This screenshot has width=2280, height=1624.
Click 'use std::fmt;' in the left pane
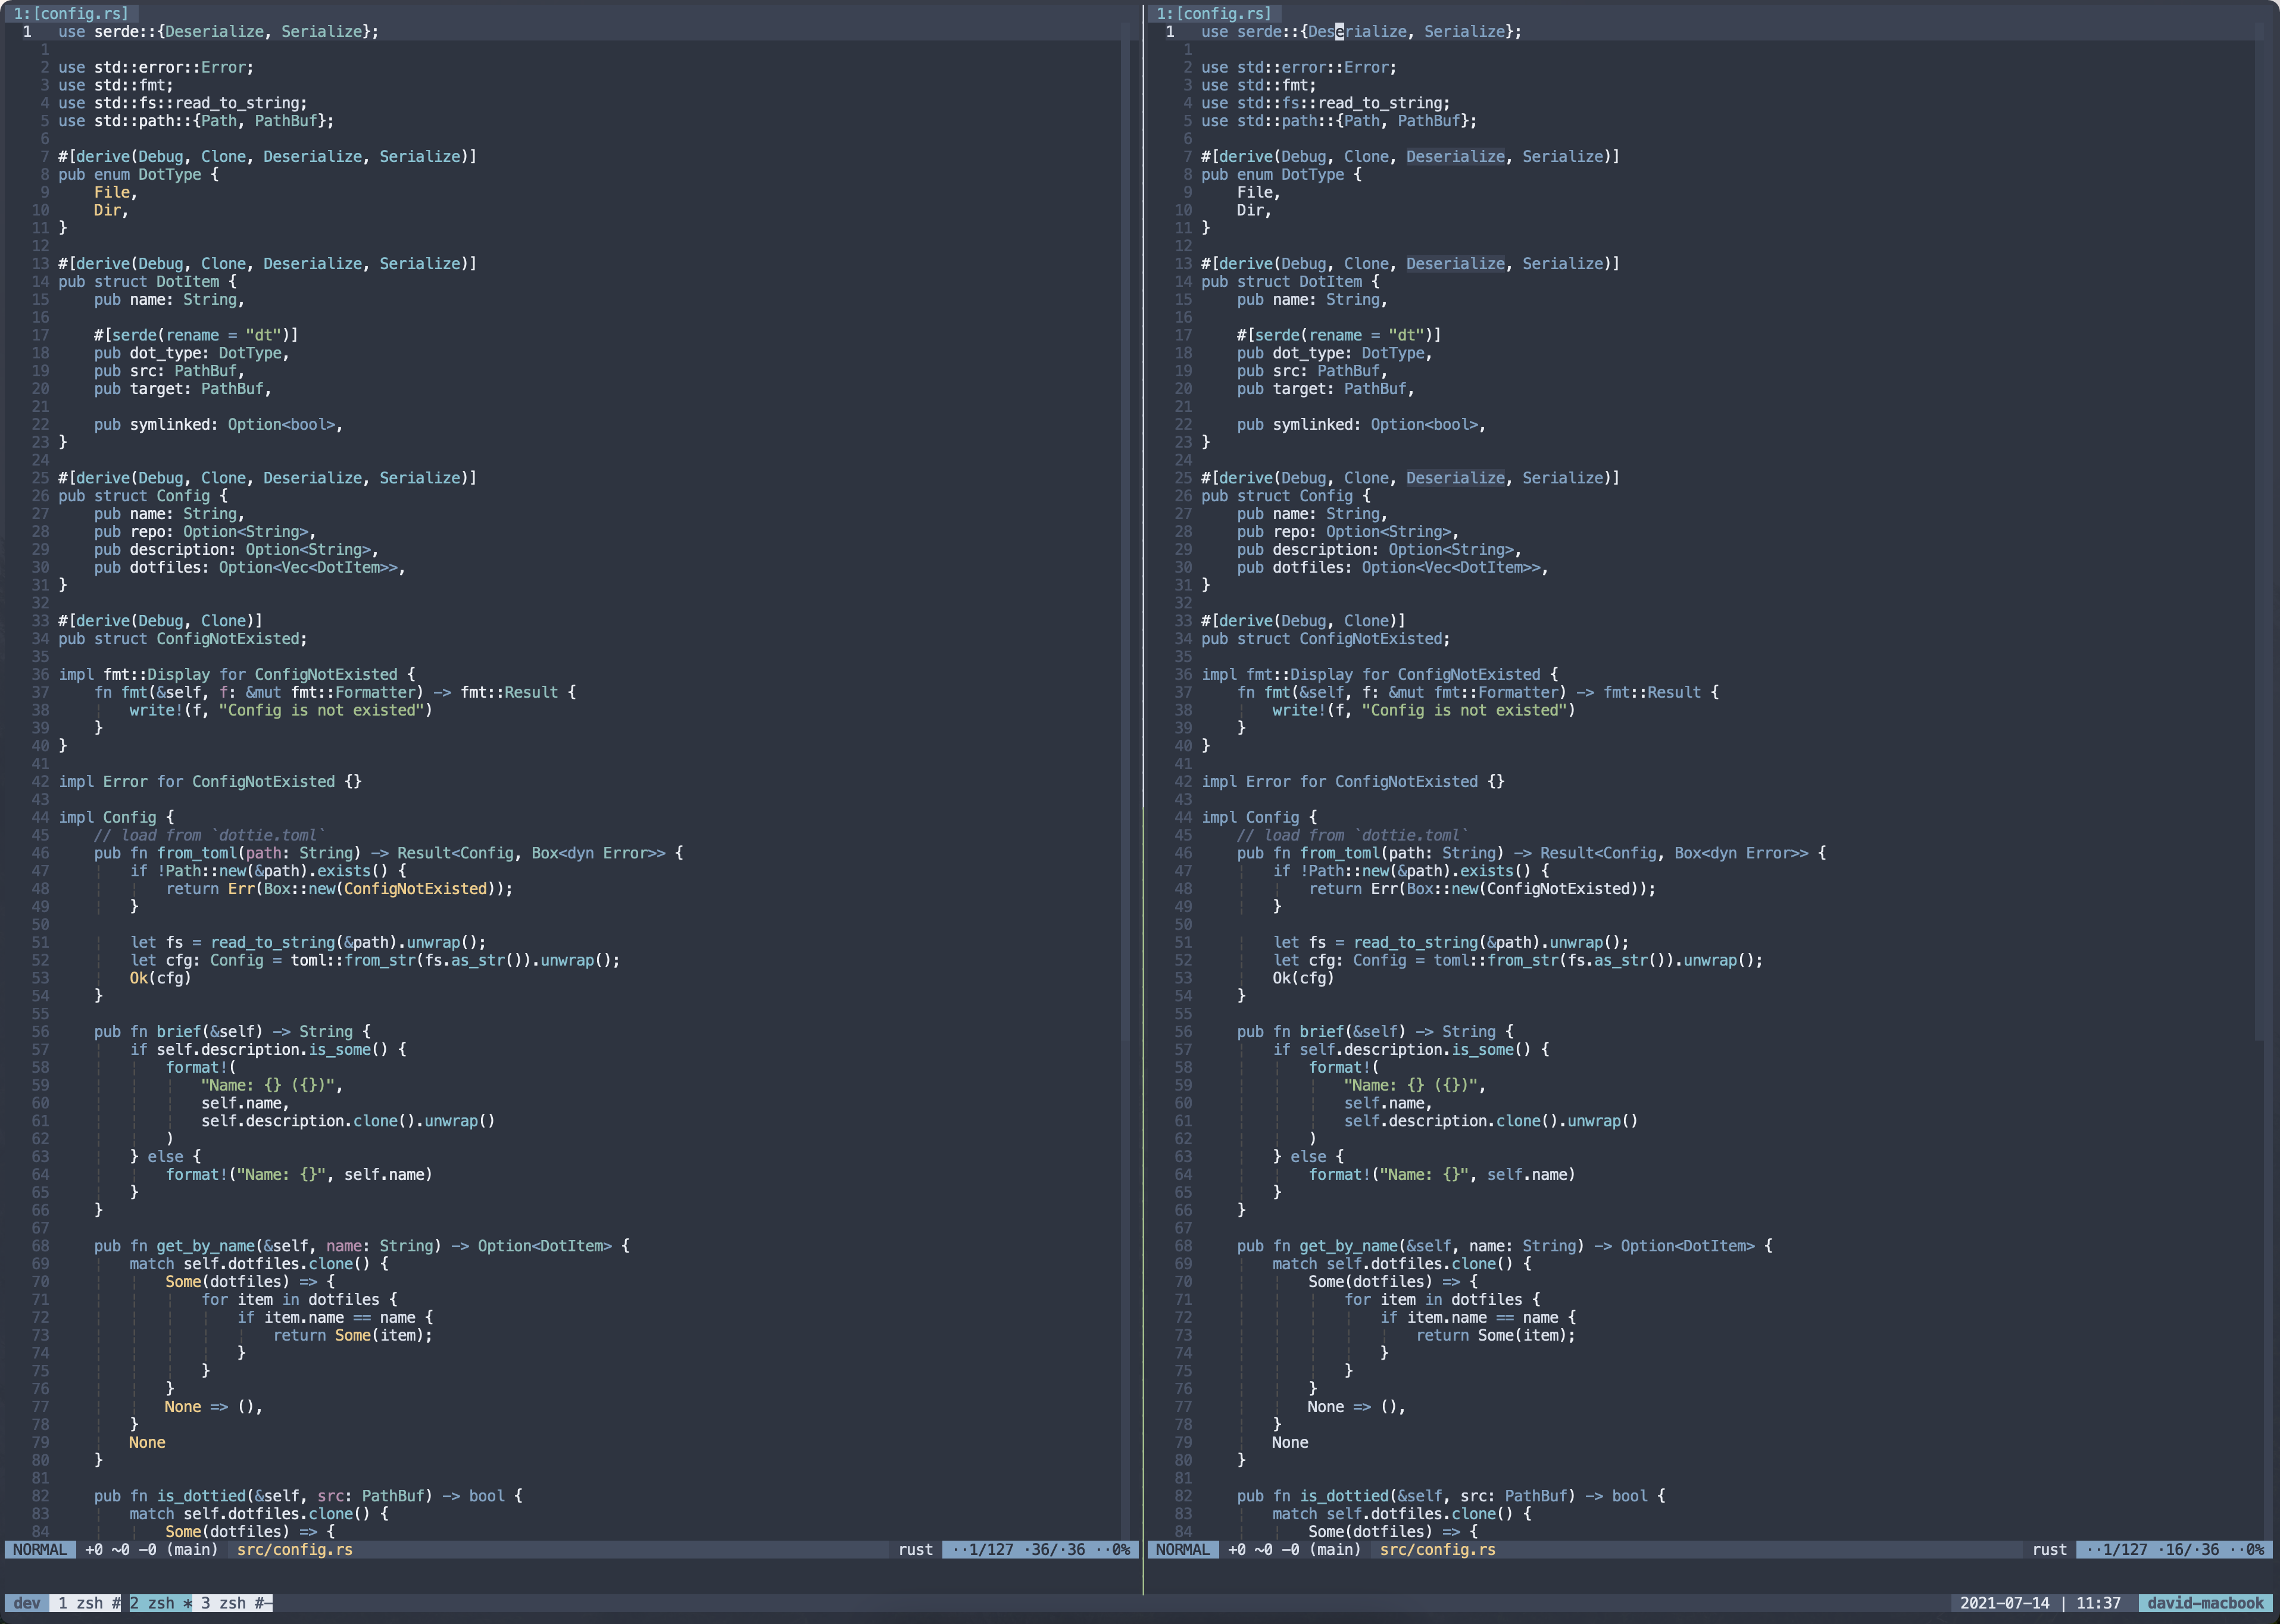(x=115, y=85)
